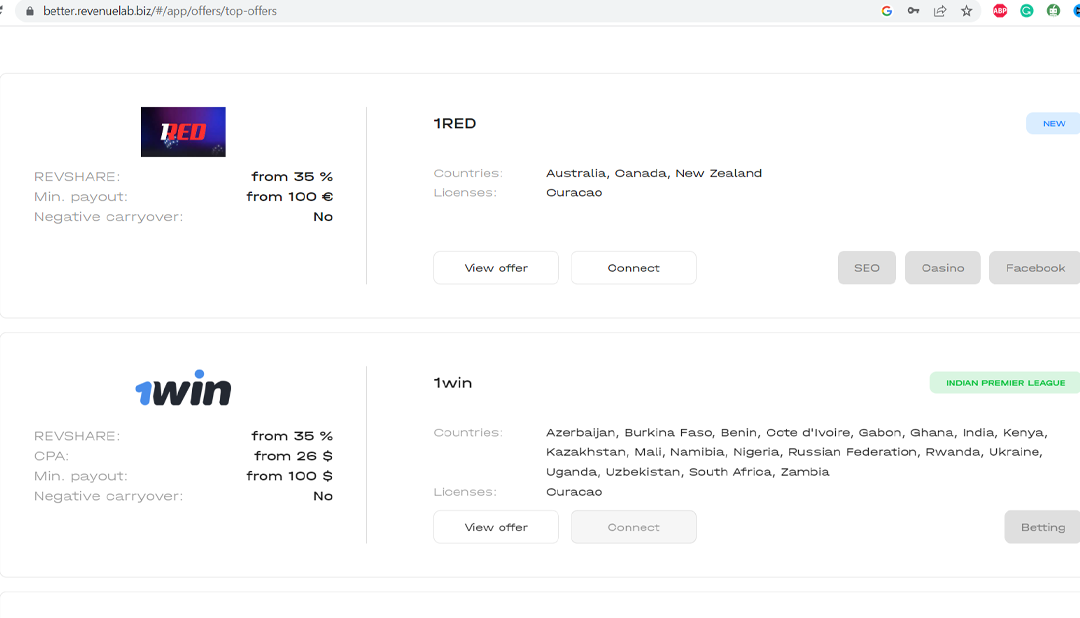Click 1RED REVSHARE 'from 35 %' value

[x=292, y=176]
